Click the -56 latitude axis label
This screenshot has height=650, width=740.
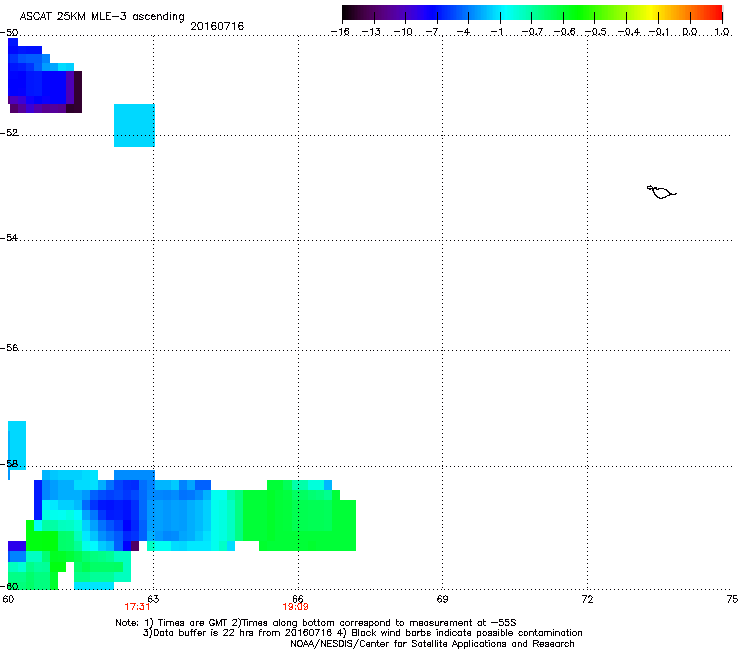[9, 347]
